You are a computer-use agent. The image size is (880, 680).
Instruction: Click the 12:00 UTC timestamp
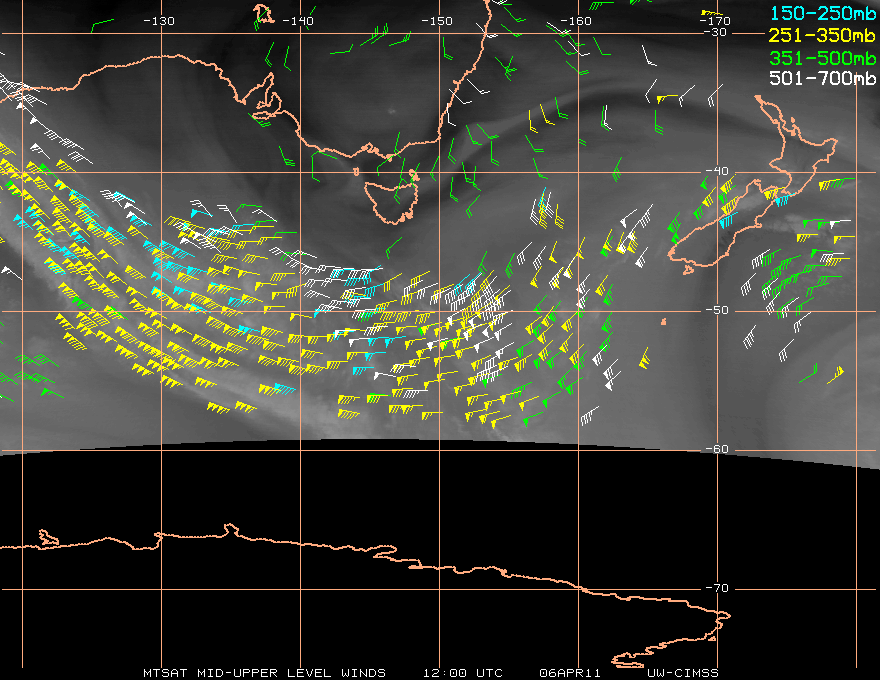tap(462, 673)
